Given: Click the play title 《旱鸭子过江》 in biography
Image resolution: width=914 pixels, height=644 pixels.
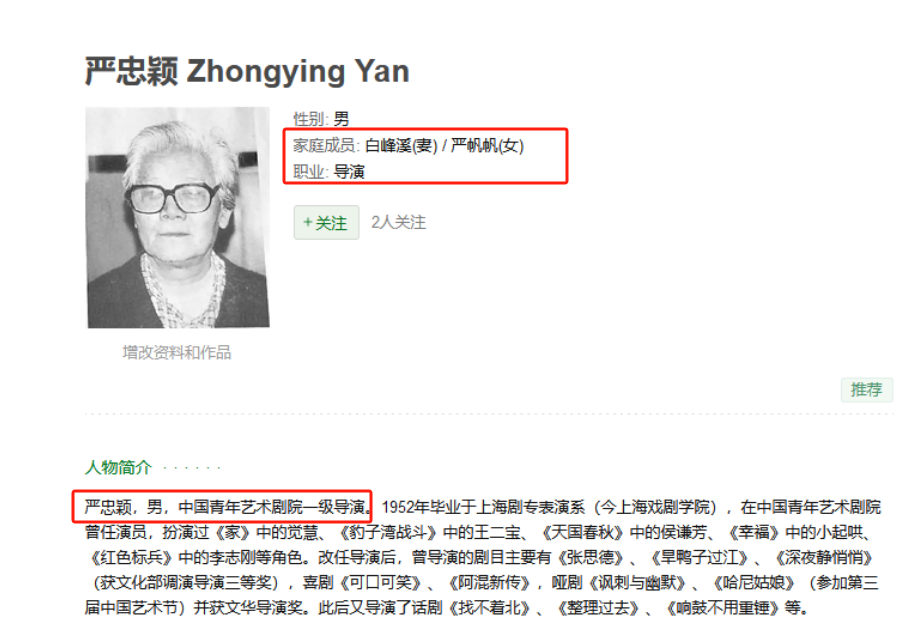Looking at the screenshot, I should coord(699,558).
